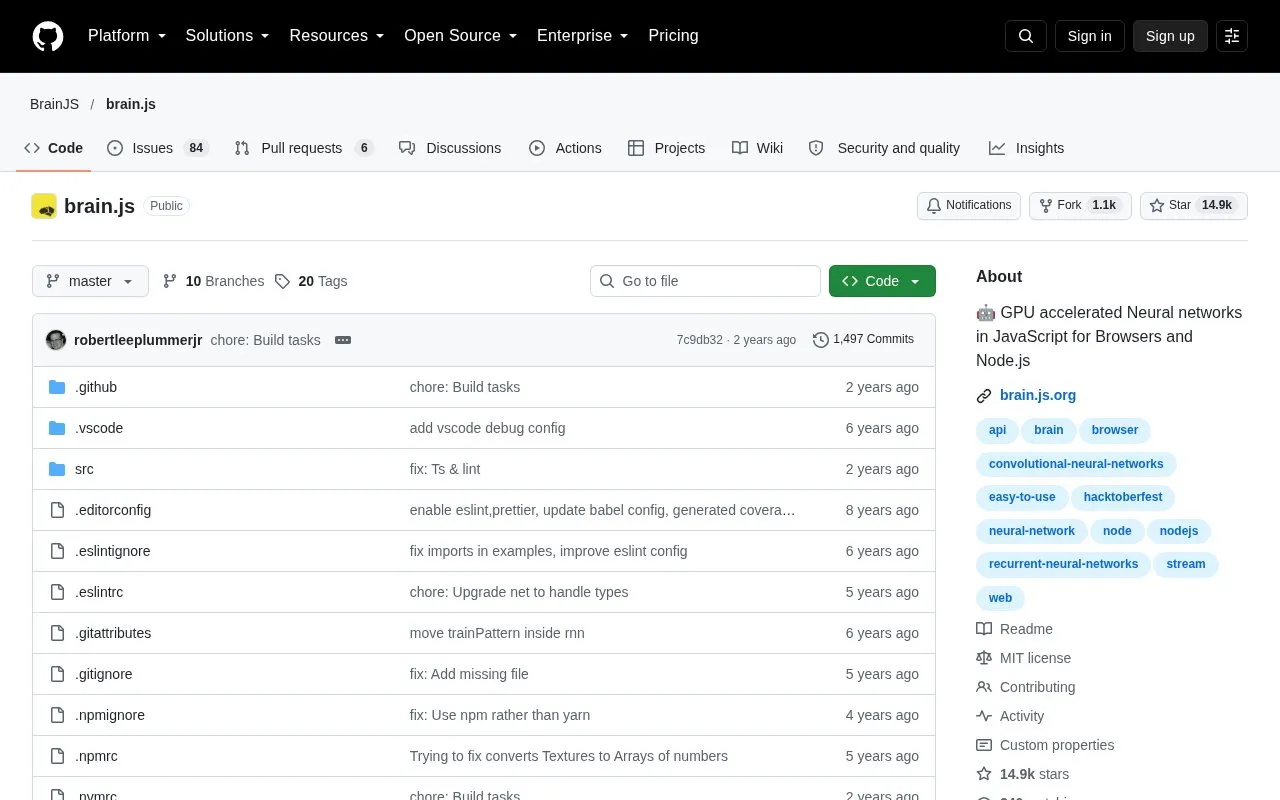Star the brain.js repository

click(1194, 205)
